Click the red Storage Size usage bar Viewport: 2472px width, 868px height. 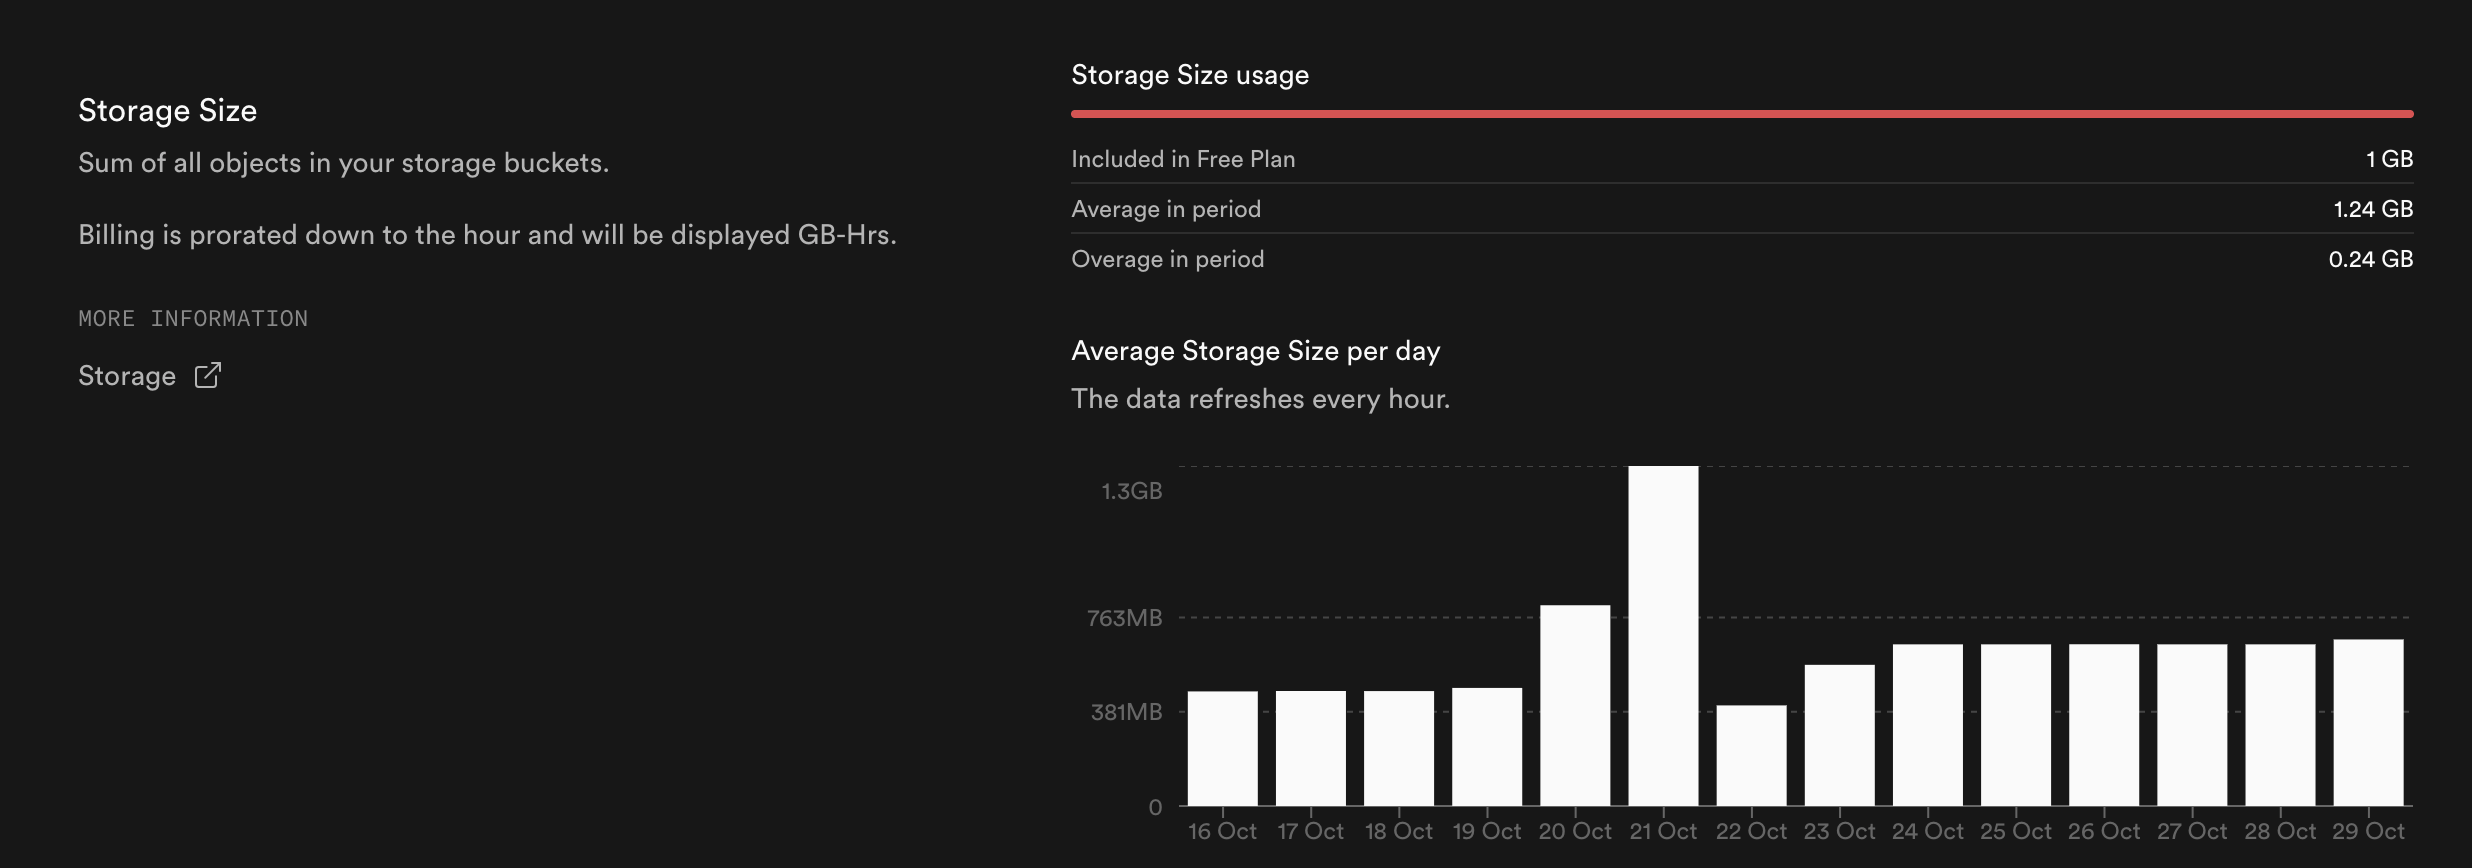click(1741, 114)
